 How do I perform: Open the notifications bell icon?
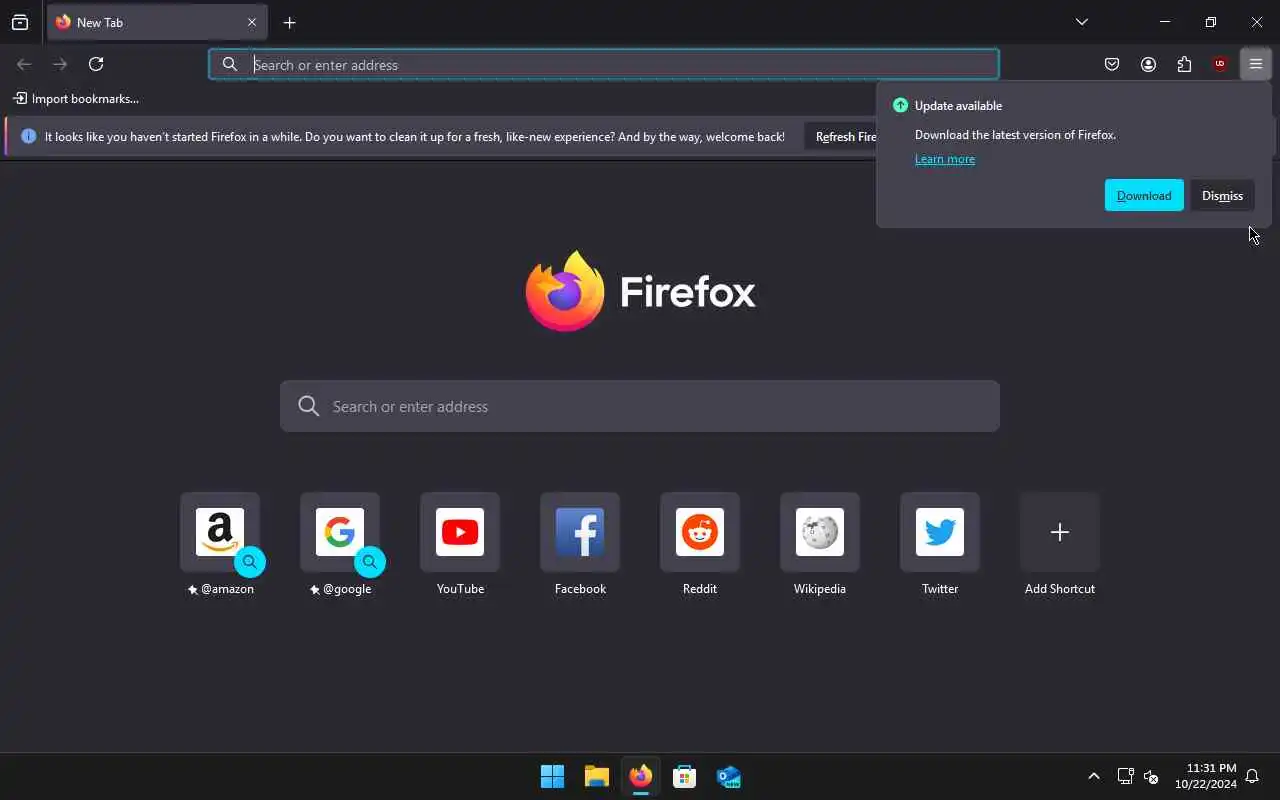[1252, 776]
